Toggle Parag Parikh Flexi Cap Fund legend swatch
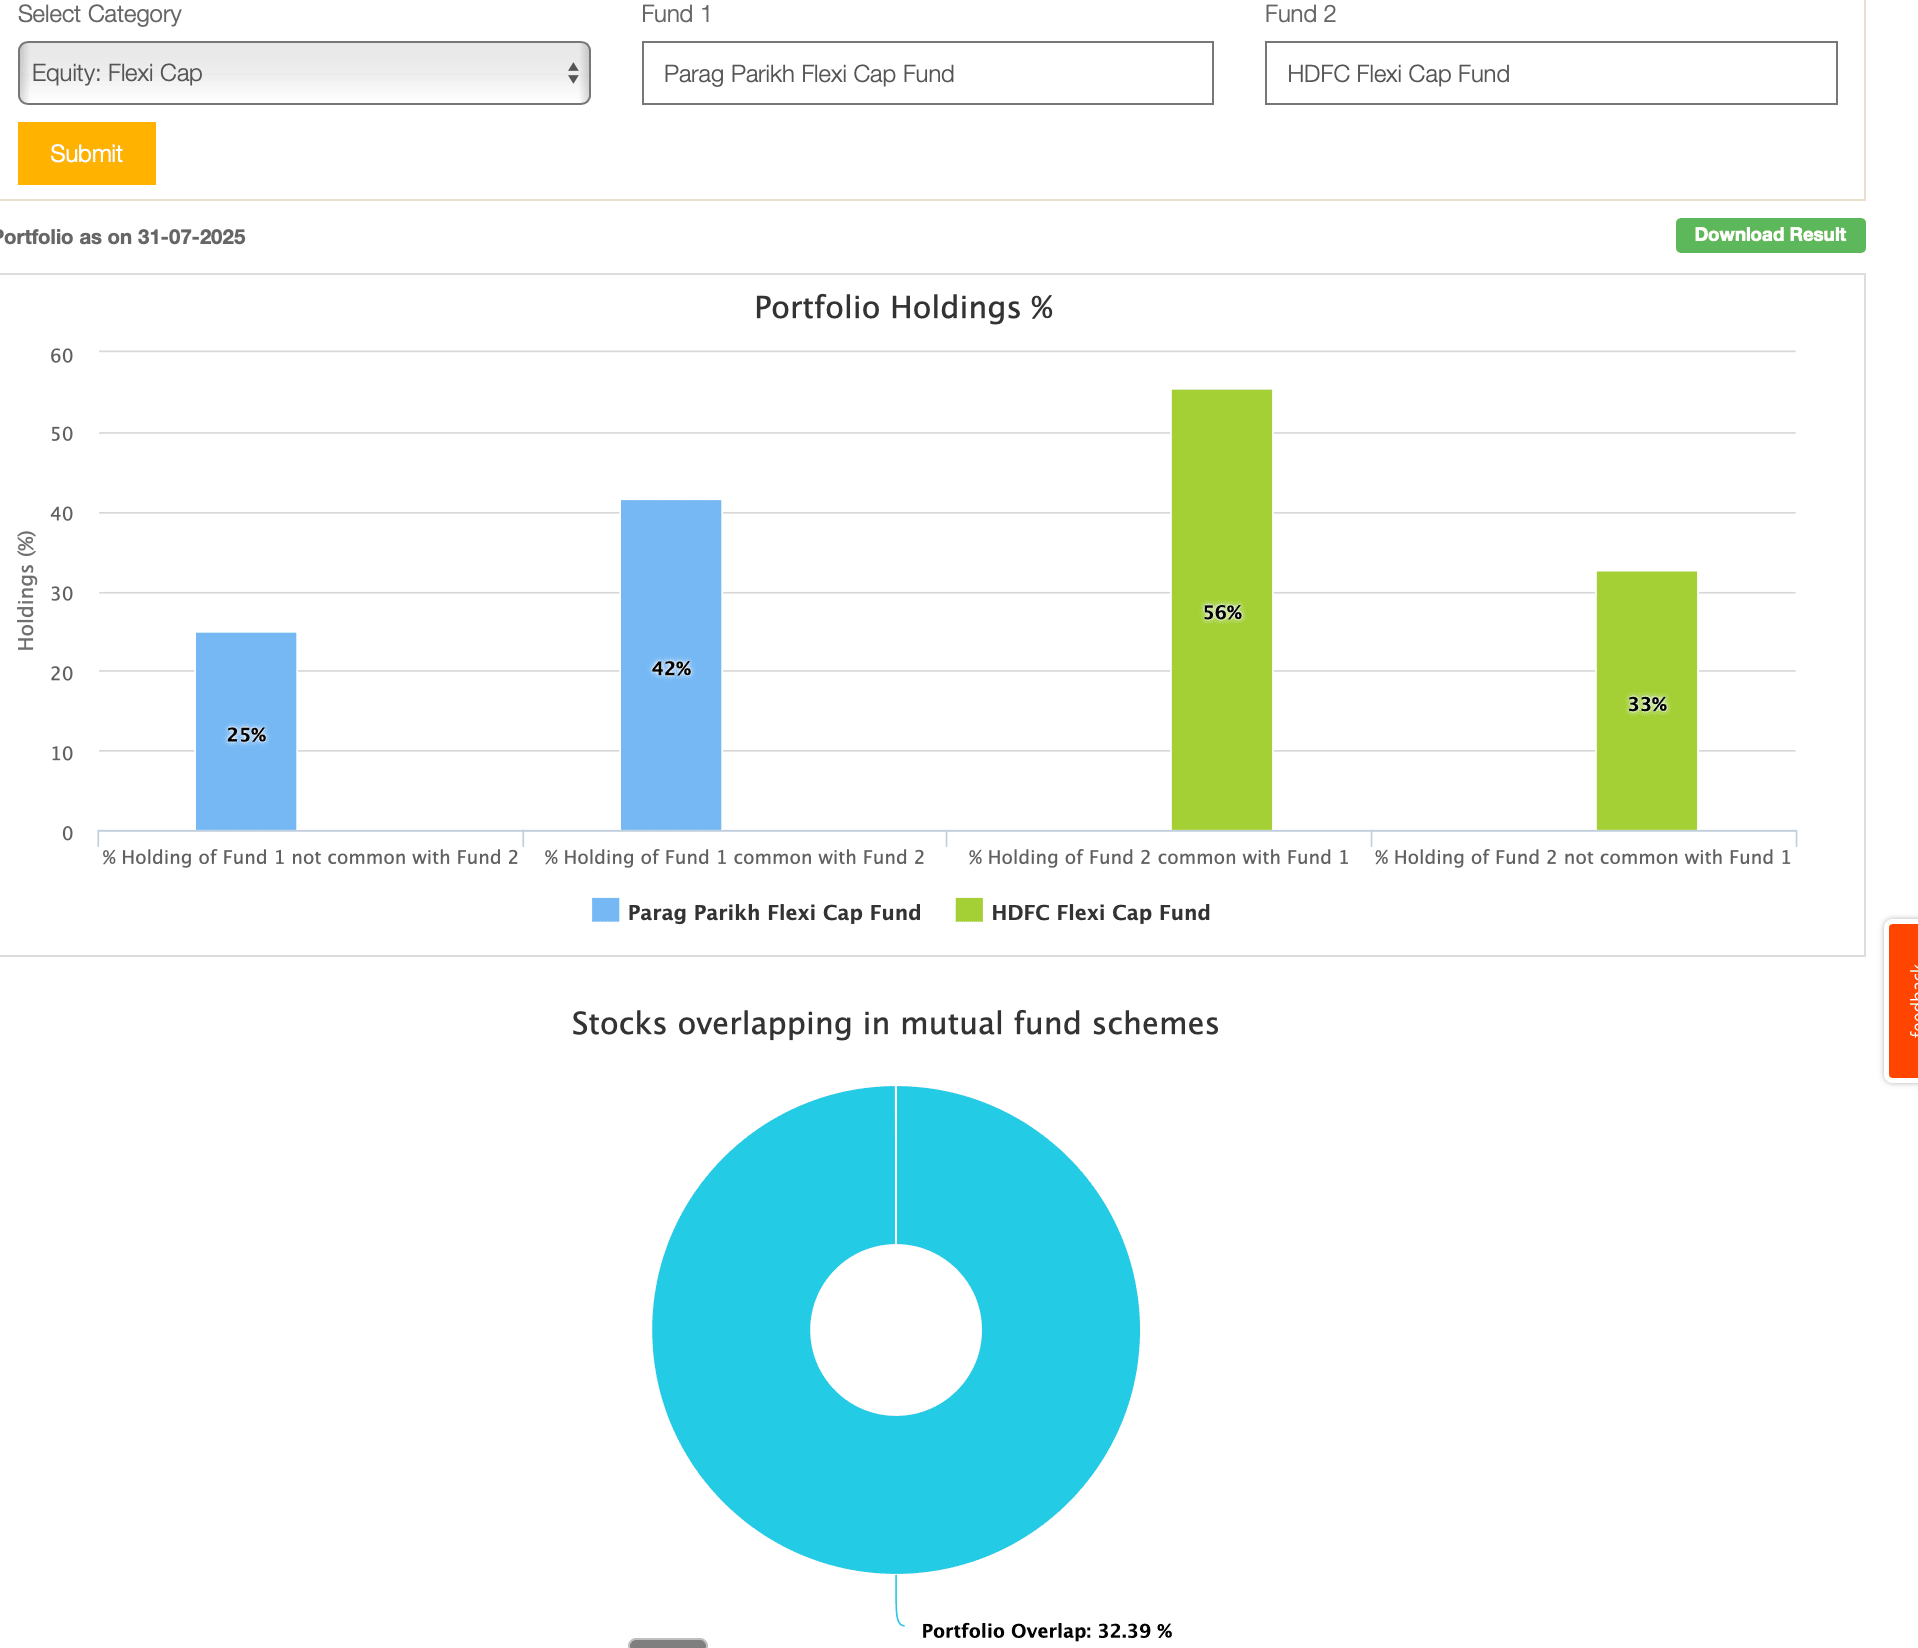The image size is (1918, 1648). [x=605, y=910]
